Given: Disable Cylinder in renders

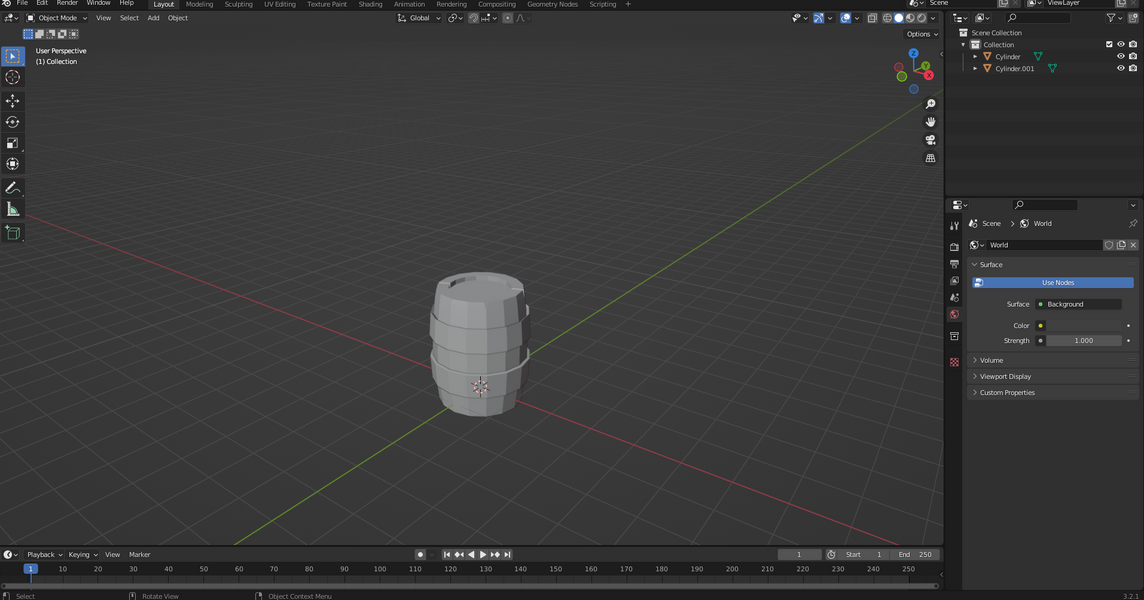Looking at the screenshot, I should pos(1133,56).
